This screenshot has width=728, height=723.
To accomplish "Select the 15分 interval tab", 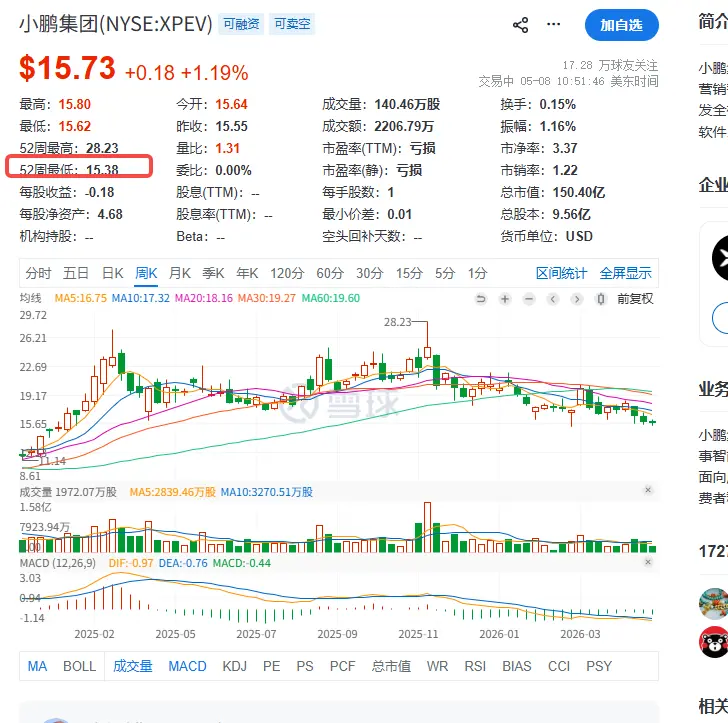I will [x=409, y=273].
